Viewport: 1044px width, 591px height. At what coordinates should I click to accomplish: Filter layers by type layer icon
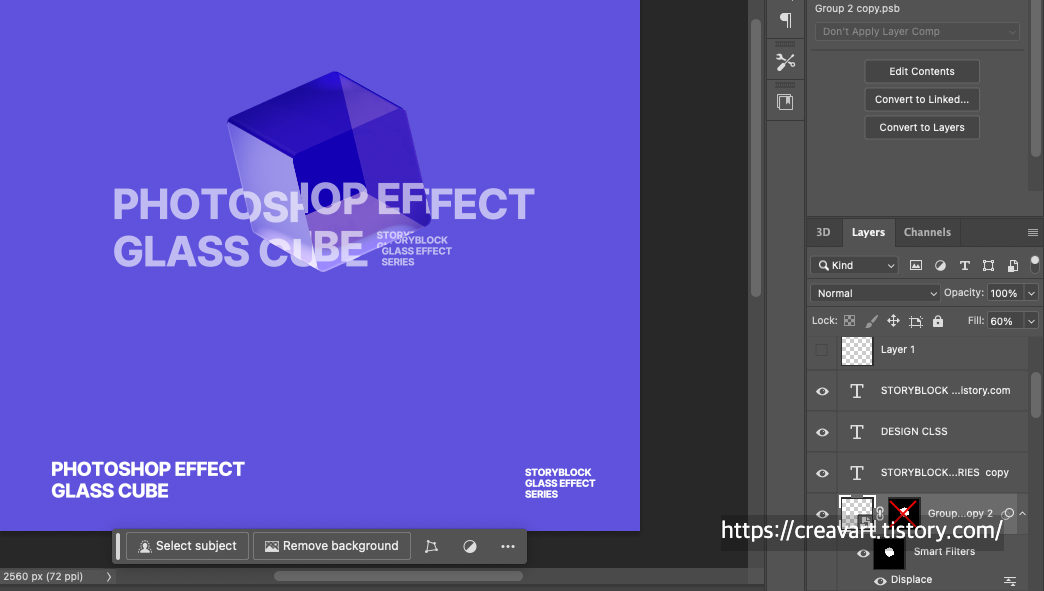964,265
